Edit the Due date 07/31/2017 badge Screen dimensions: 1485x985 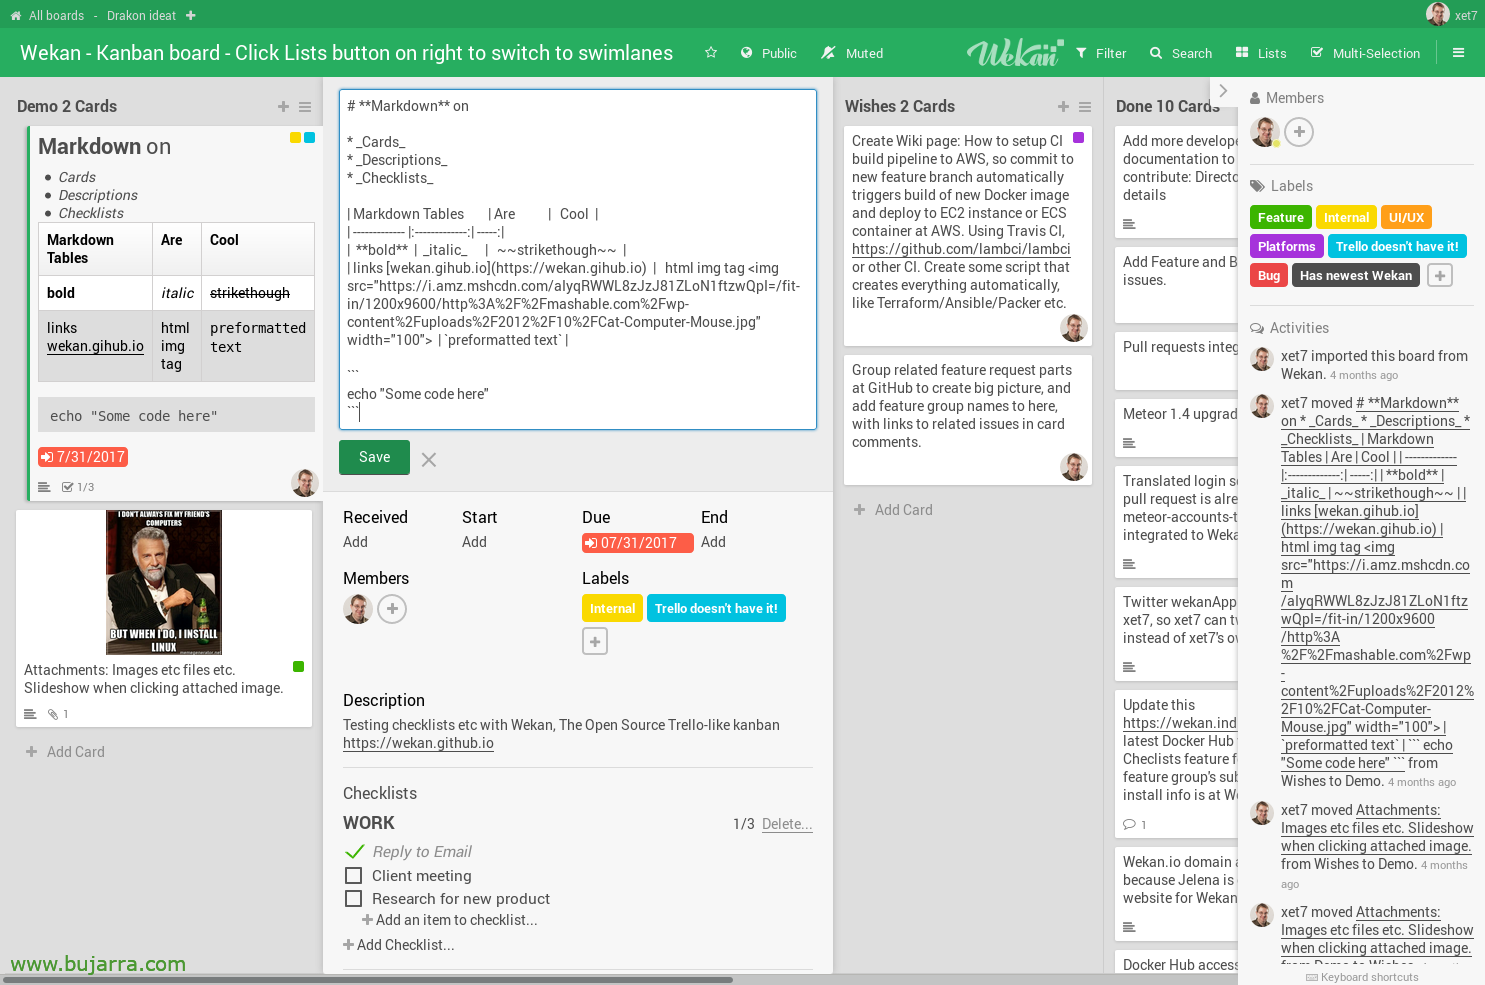click(x=637, y=543)
